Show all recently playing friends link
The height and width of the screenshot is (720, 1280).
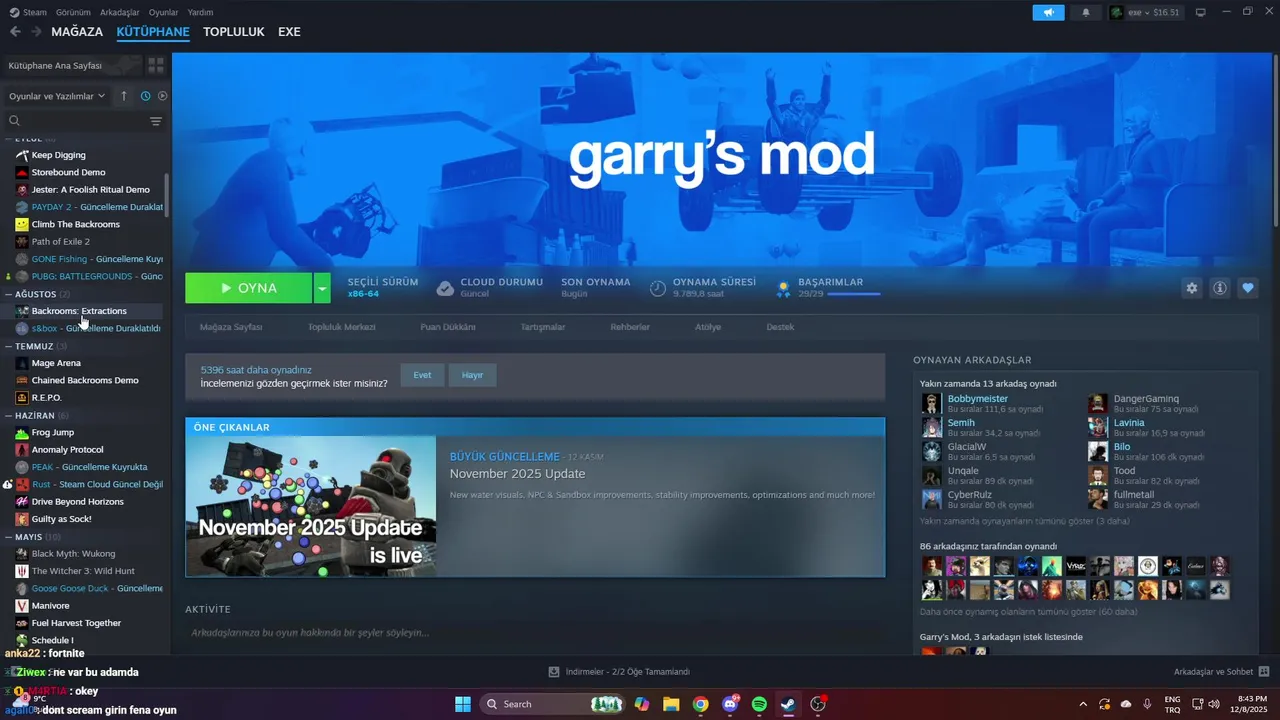[1024, 521]
